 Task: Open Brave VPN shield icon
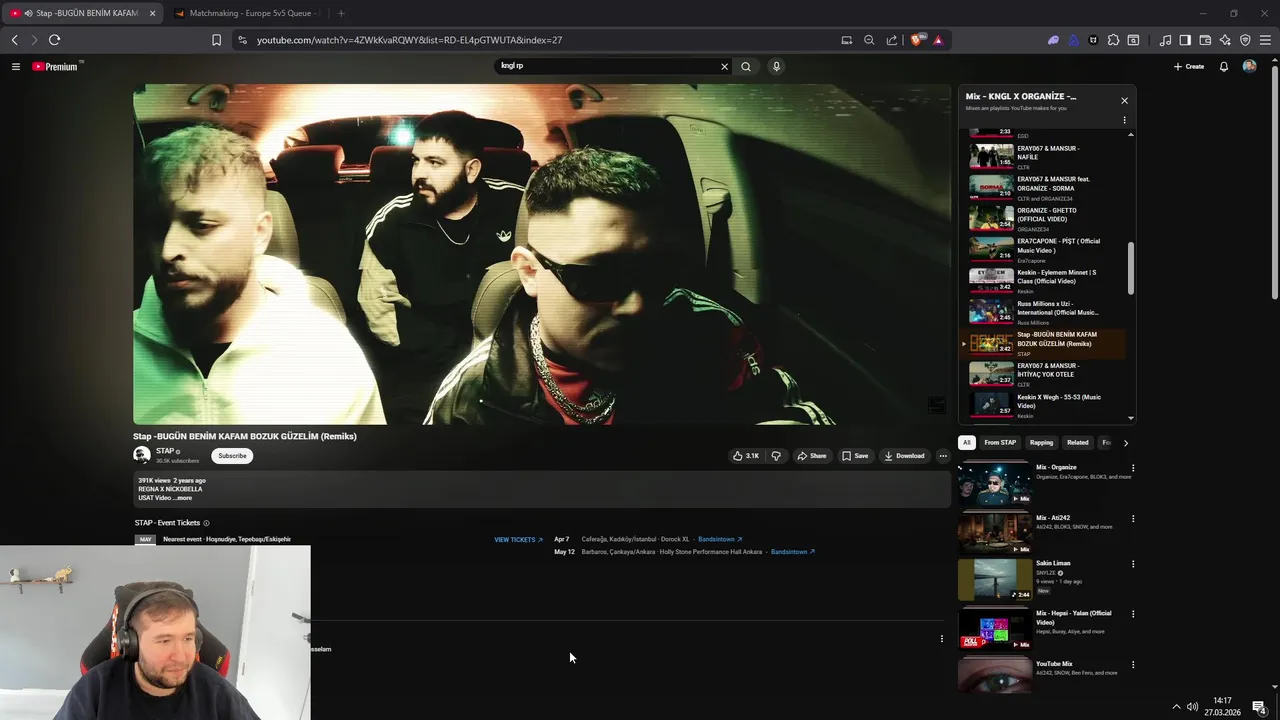[1245, 40]
